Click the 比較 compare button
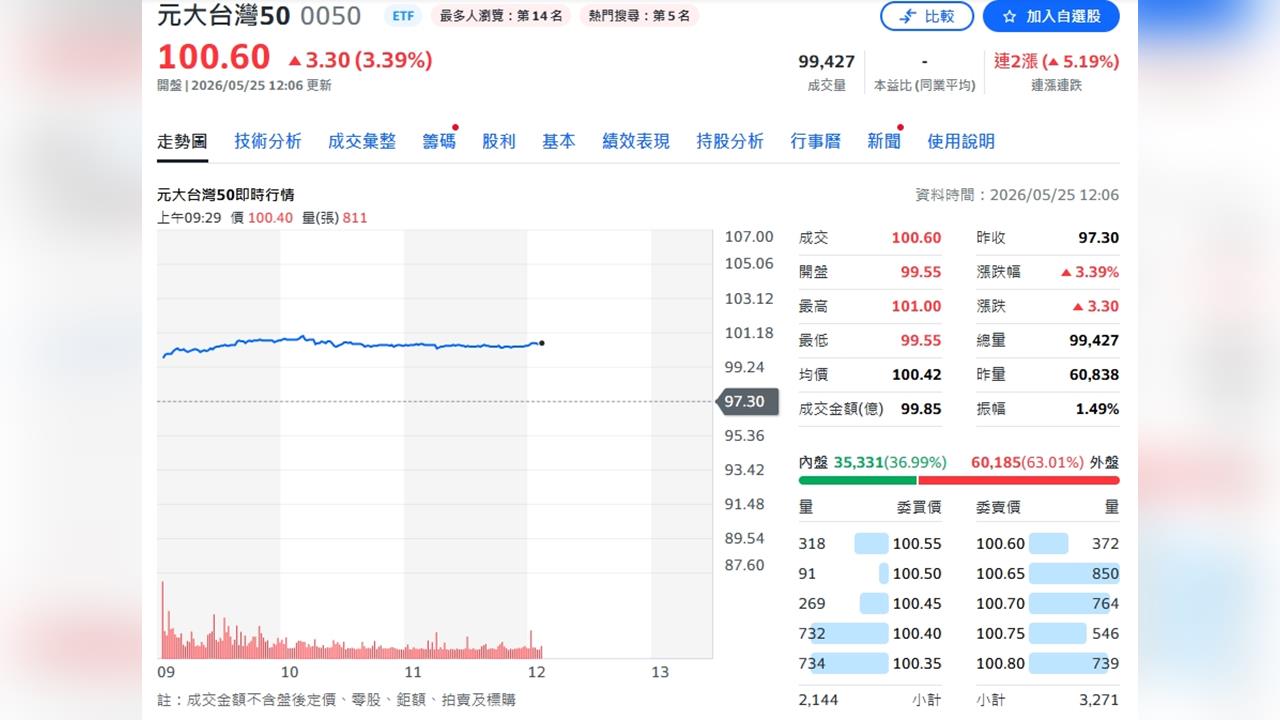Image resolution: width=1280 pixels, height=720 pixels. [926, 16]
